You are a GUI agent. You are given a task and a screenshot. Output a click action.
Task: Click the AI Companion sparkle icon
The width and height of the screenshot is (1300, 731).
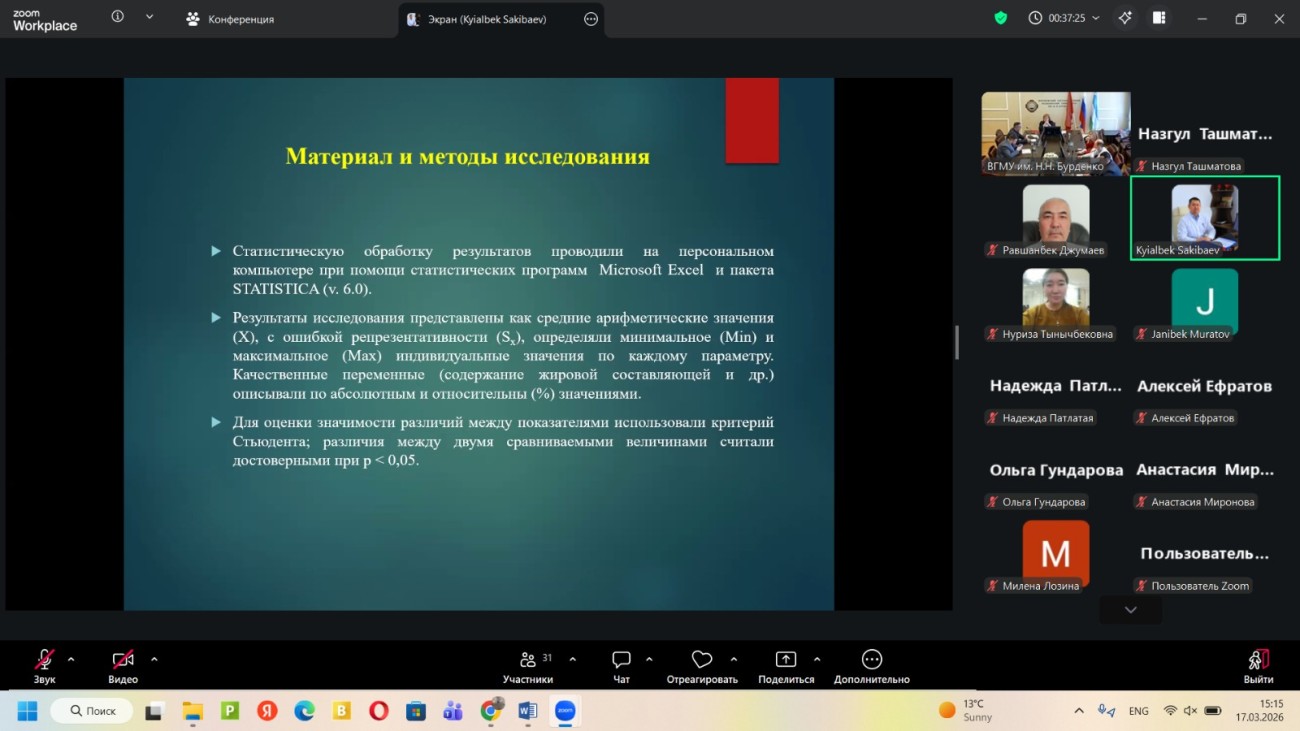[x=1124, y=17]
